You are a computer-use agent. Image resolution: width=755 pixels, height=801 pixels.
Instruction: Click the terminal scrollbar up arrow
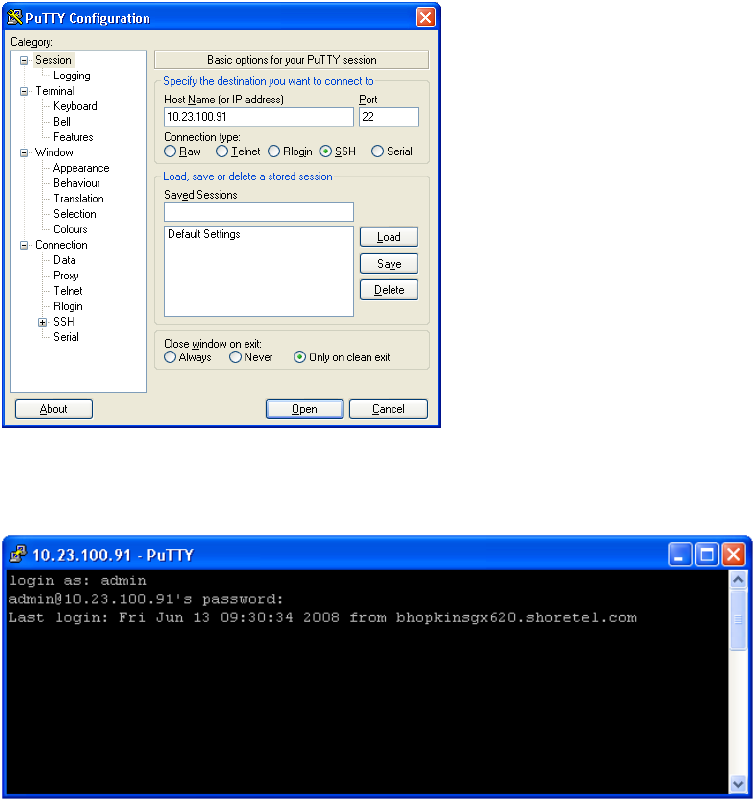pos(738,580)
